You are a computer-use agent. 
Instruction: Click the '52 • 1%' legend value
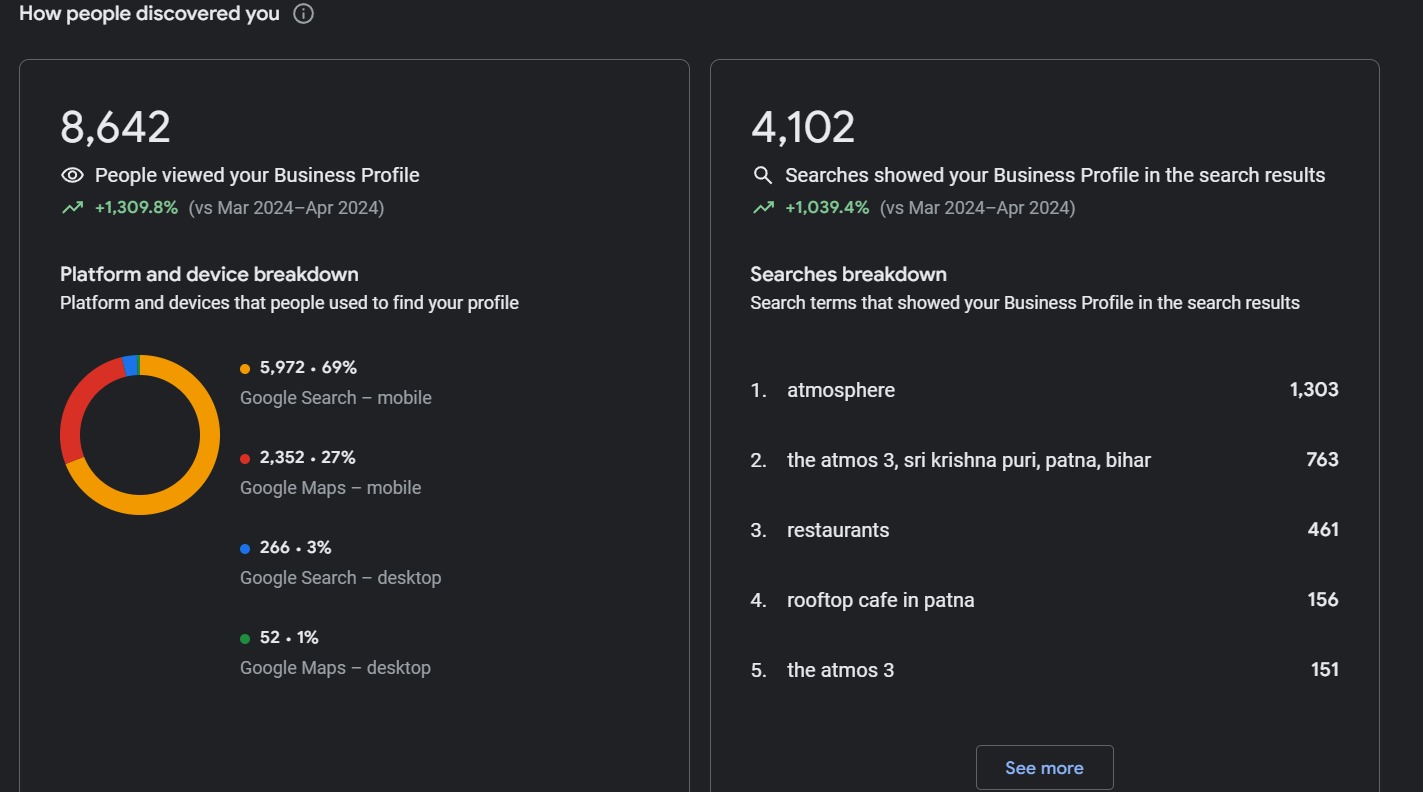coord(289,638)
